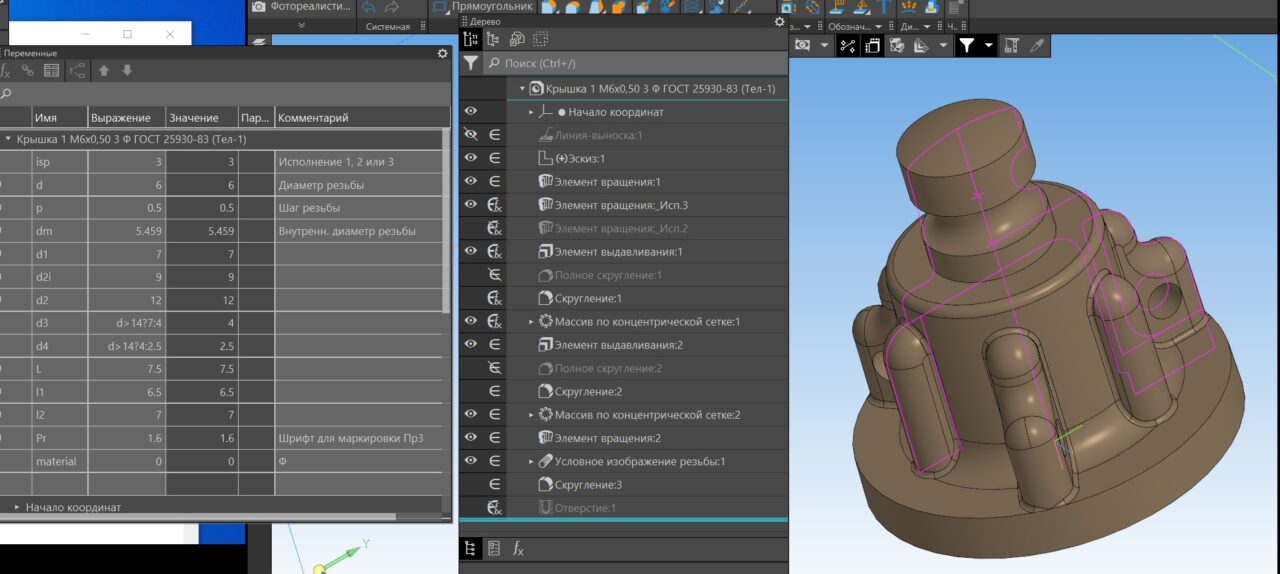
Task: Expand Массив по концентрической сетке:1
Action: click(x=531, y=322)
